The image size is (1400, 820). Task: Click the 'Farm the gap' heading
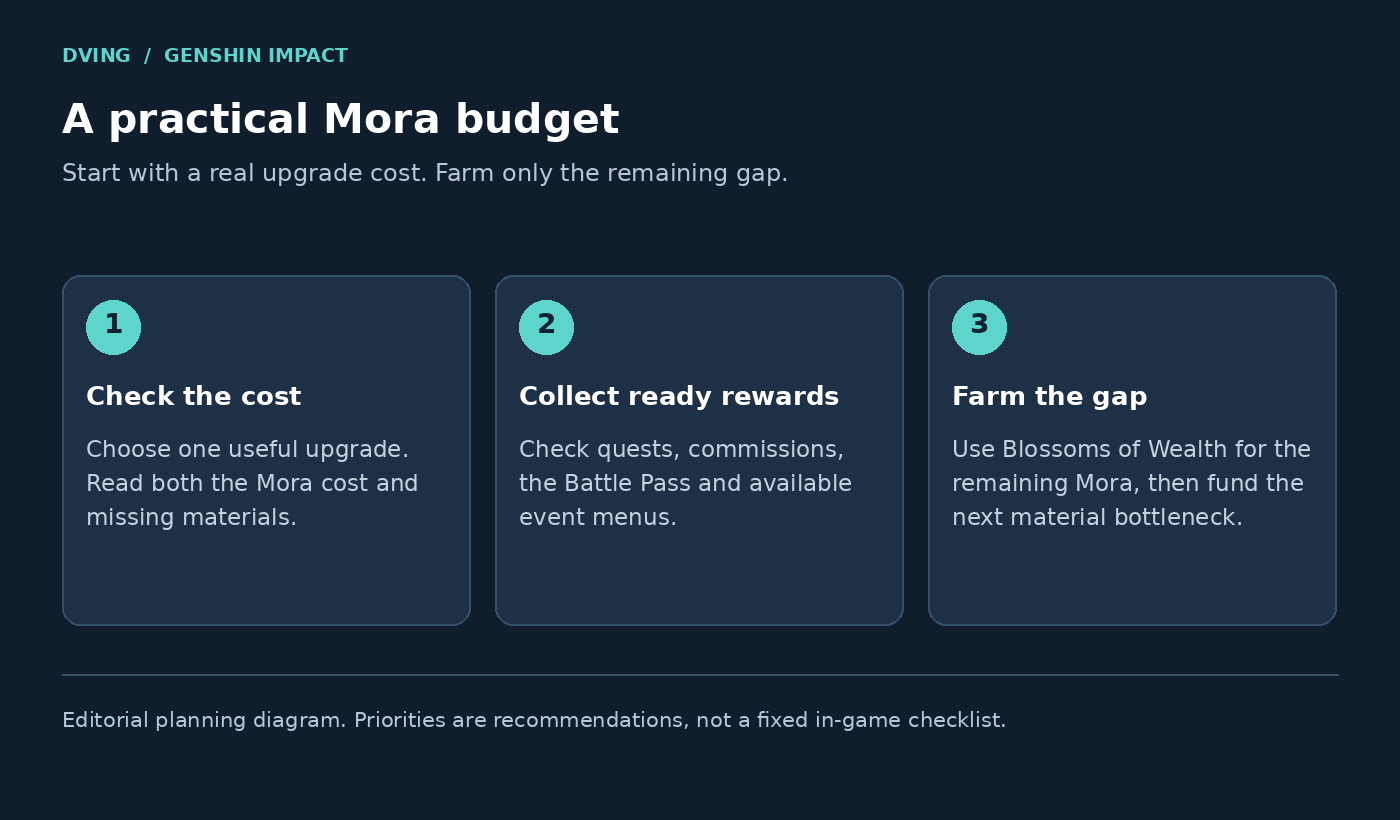tap(1050, 397)
